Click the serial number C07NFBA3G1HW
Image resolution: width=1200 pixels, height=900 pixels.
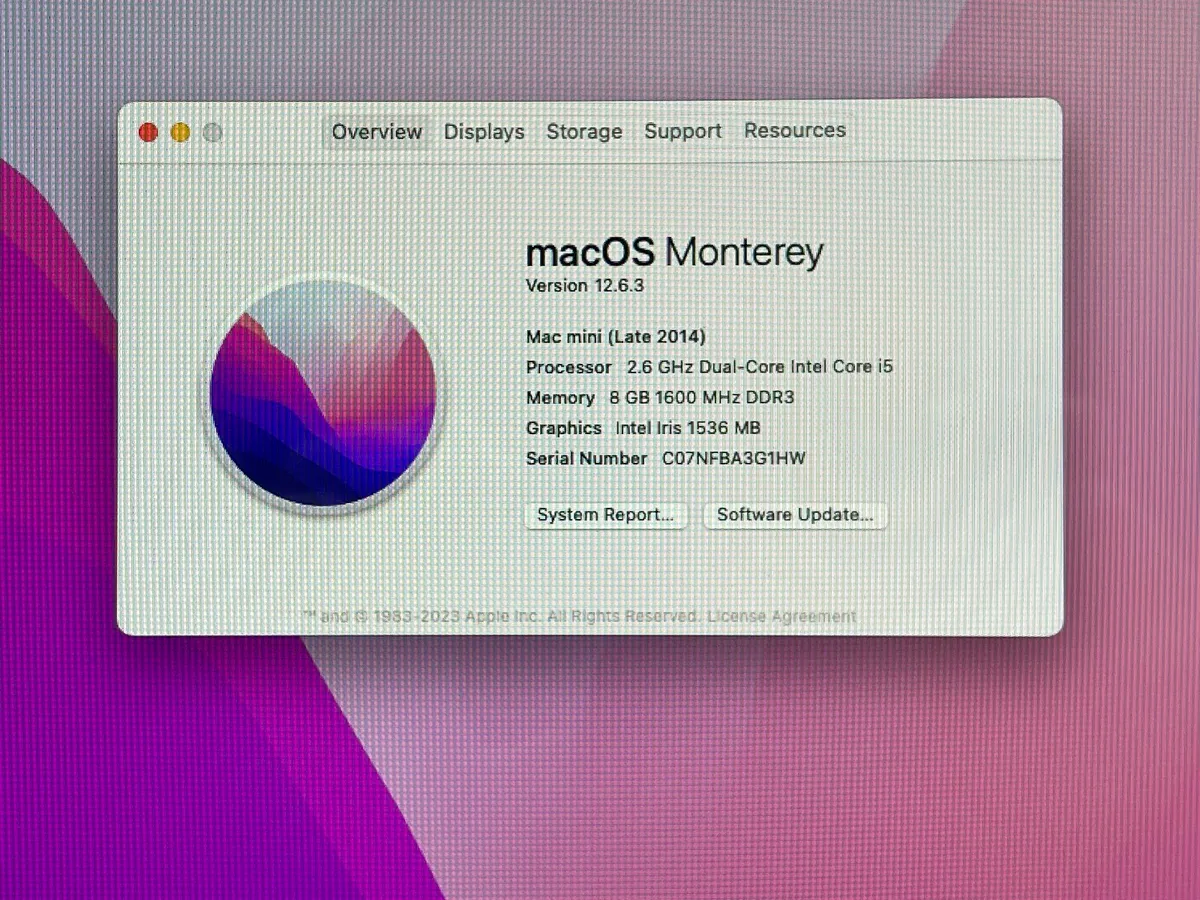point(734,458)
